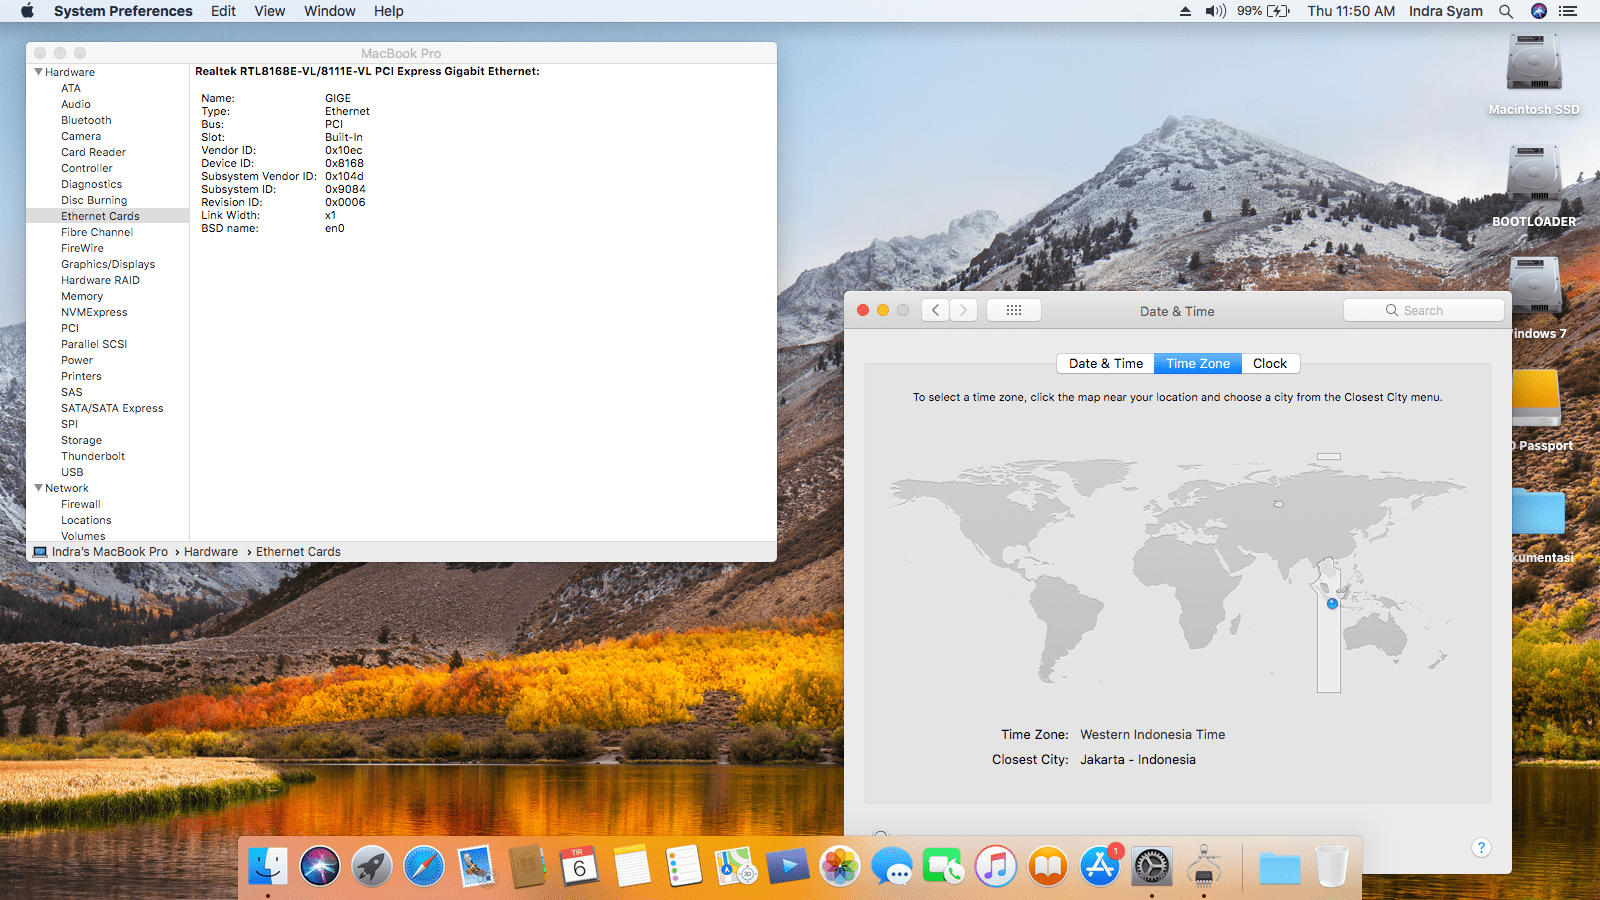Open the Help menu
Viewport: 1600px width, 900px height.
(x=389, y=11)
